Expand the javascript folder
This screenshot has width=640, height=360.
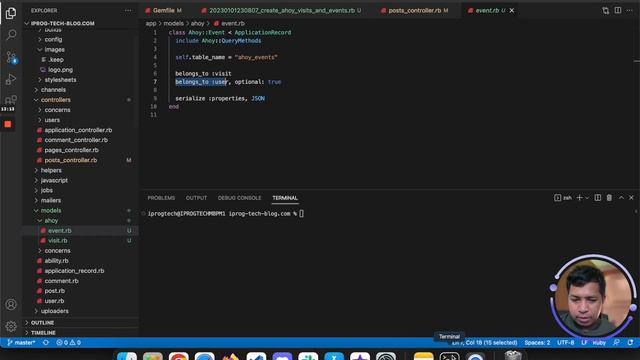coord(54,180)
